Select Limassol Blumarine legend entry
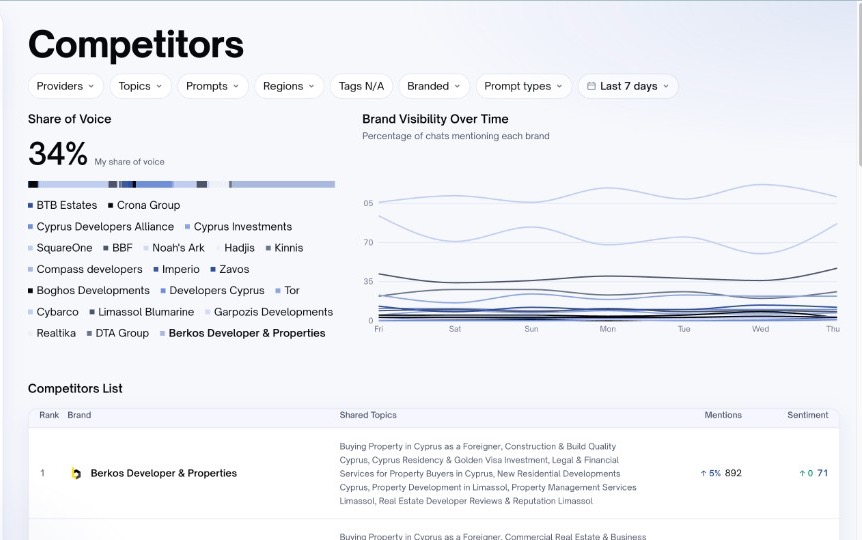Image resolution: width=862 pixels, height=540 pixels. coord(142,312)
